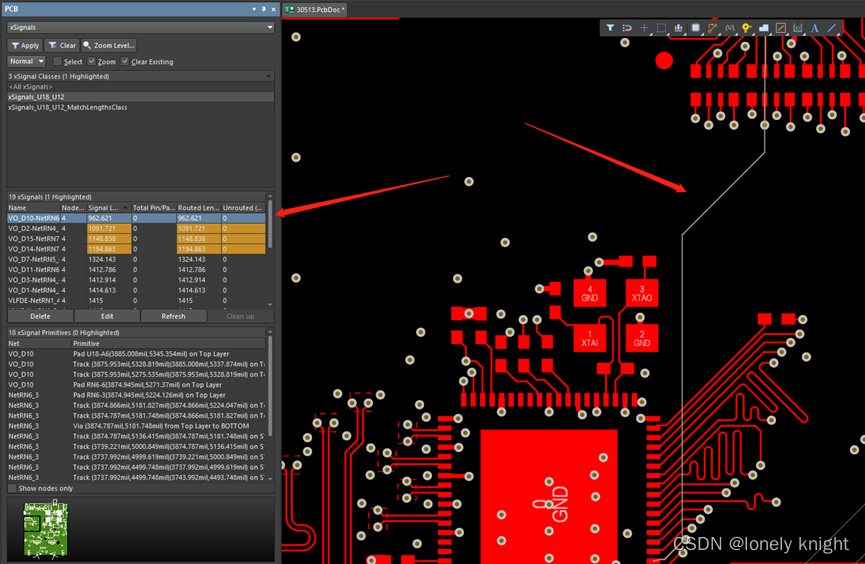This screenshot has height=564, width=865.
Task: Collapse the xSignal Classes section
Action: coord(269,76)
